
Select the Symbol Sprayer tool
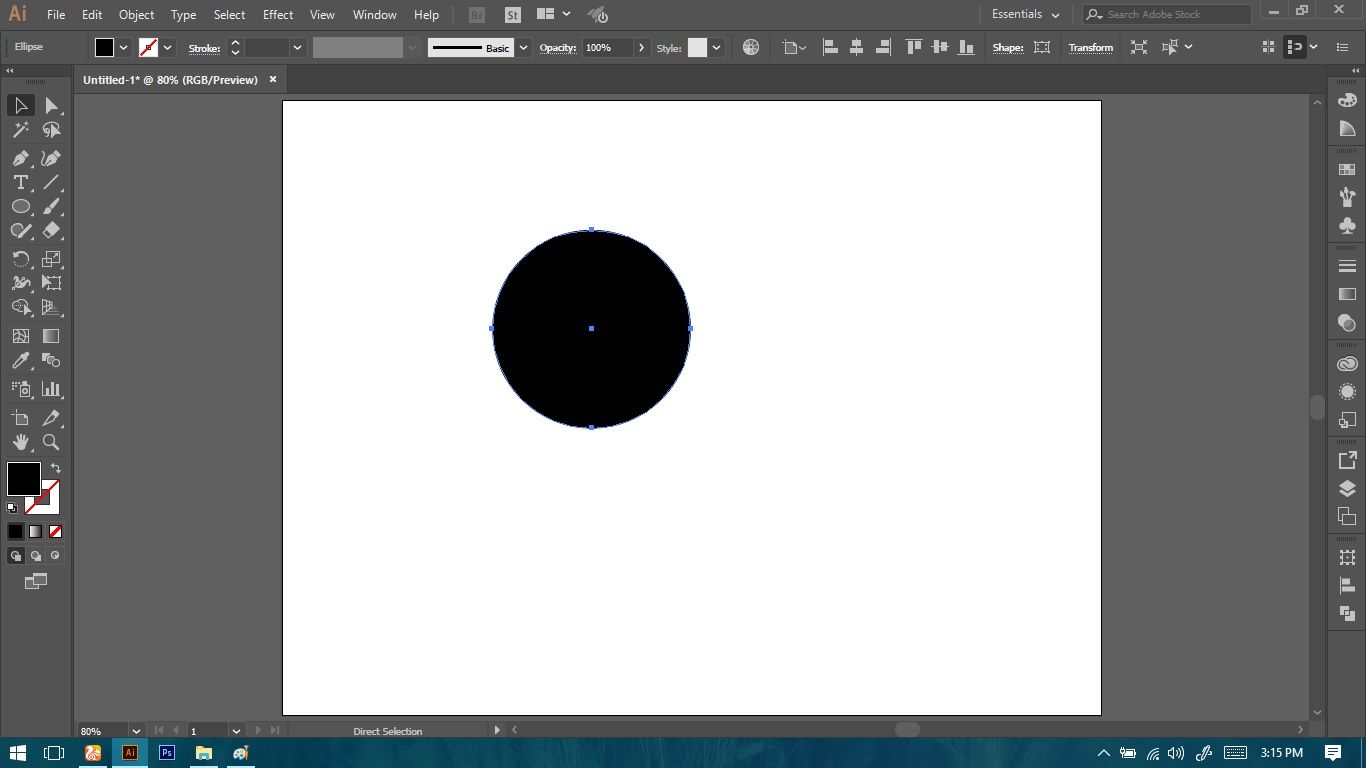pos(20,389)
